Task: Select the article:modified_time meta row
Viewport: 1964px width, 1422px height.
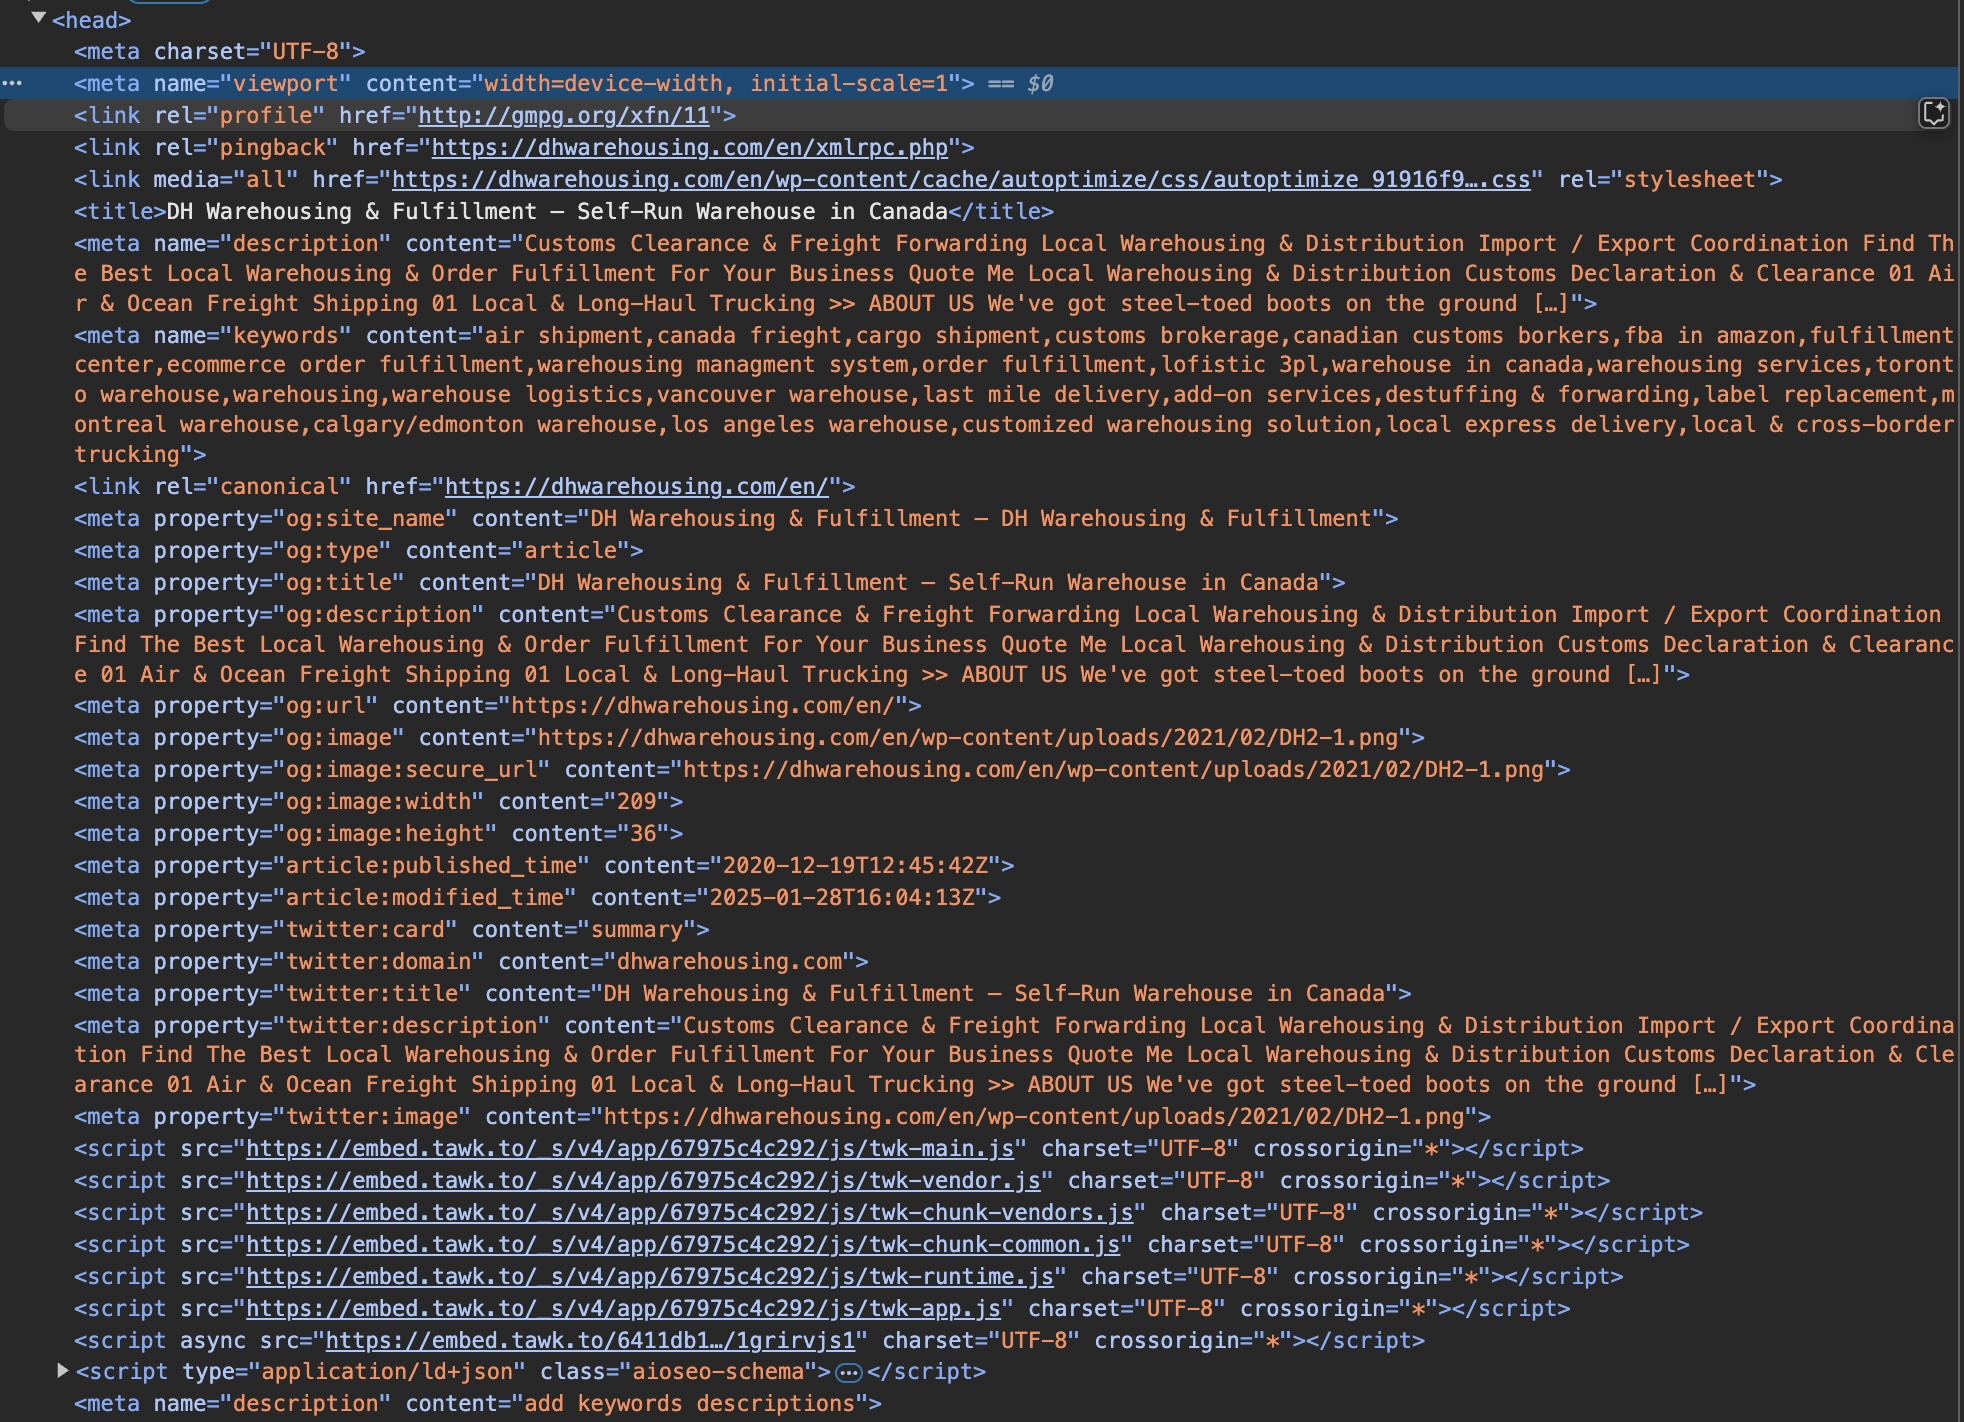Action: [x=537, y=897]
